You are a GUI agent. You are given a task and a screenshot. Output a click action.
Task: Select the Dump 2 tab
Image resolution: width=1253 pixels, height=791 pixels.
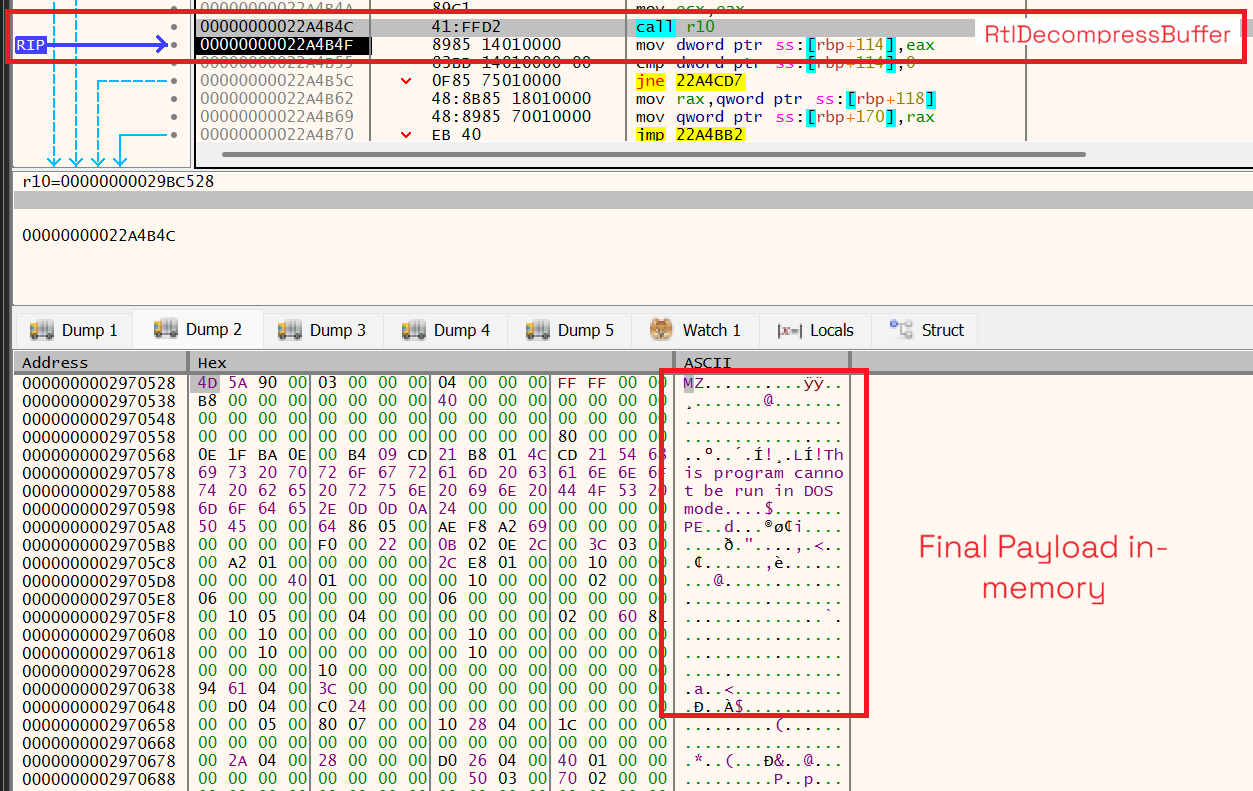click(x=198, y=329)
